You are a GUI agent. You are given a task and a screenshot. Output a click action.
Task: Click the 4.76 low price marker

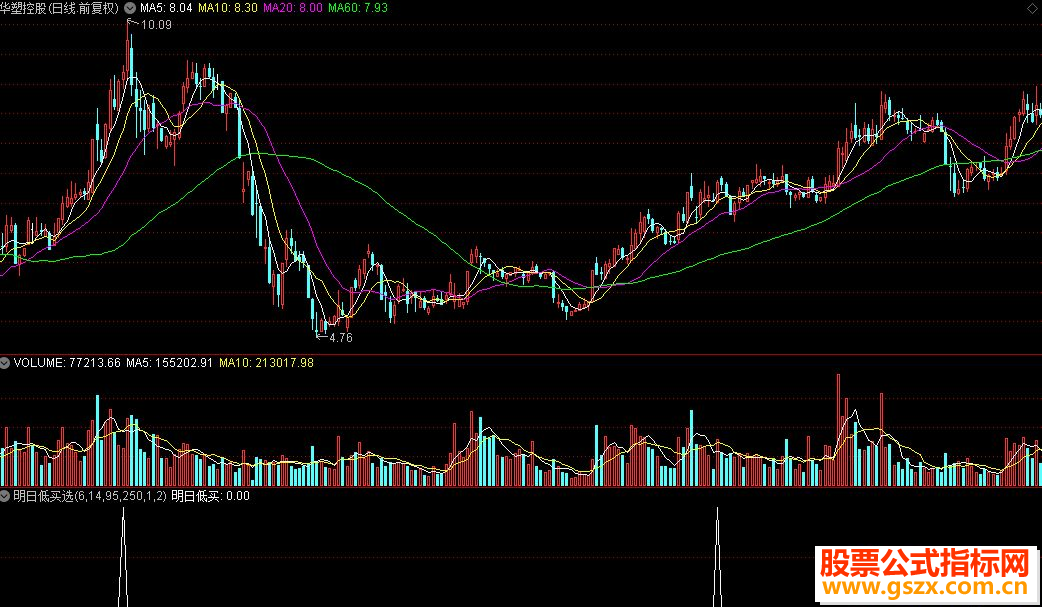pyautogui.click(x=341, y=338)
